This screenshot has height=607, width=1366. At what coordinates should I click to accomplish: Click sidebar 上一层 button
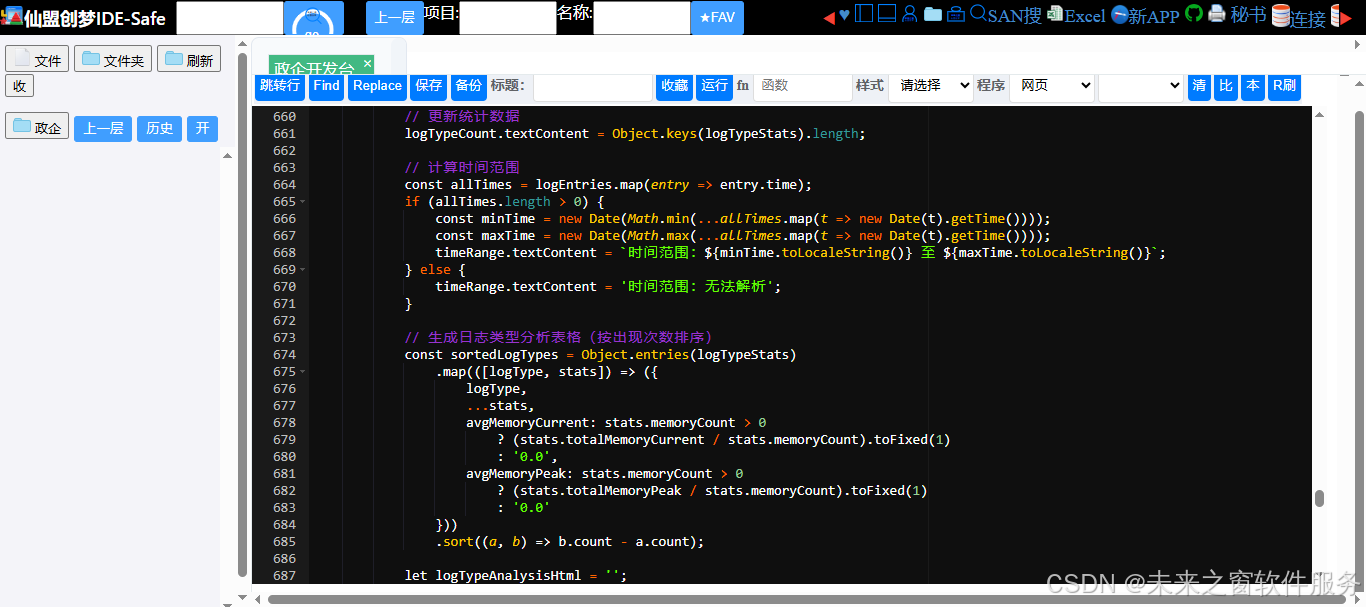[x=103, y=128]
